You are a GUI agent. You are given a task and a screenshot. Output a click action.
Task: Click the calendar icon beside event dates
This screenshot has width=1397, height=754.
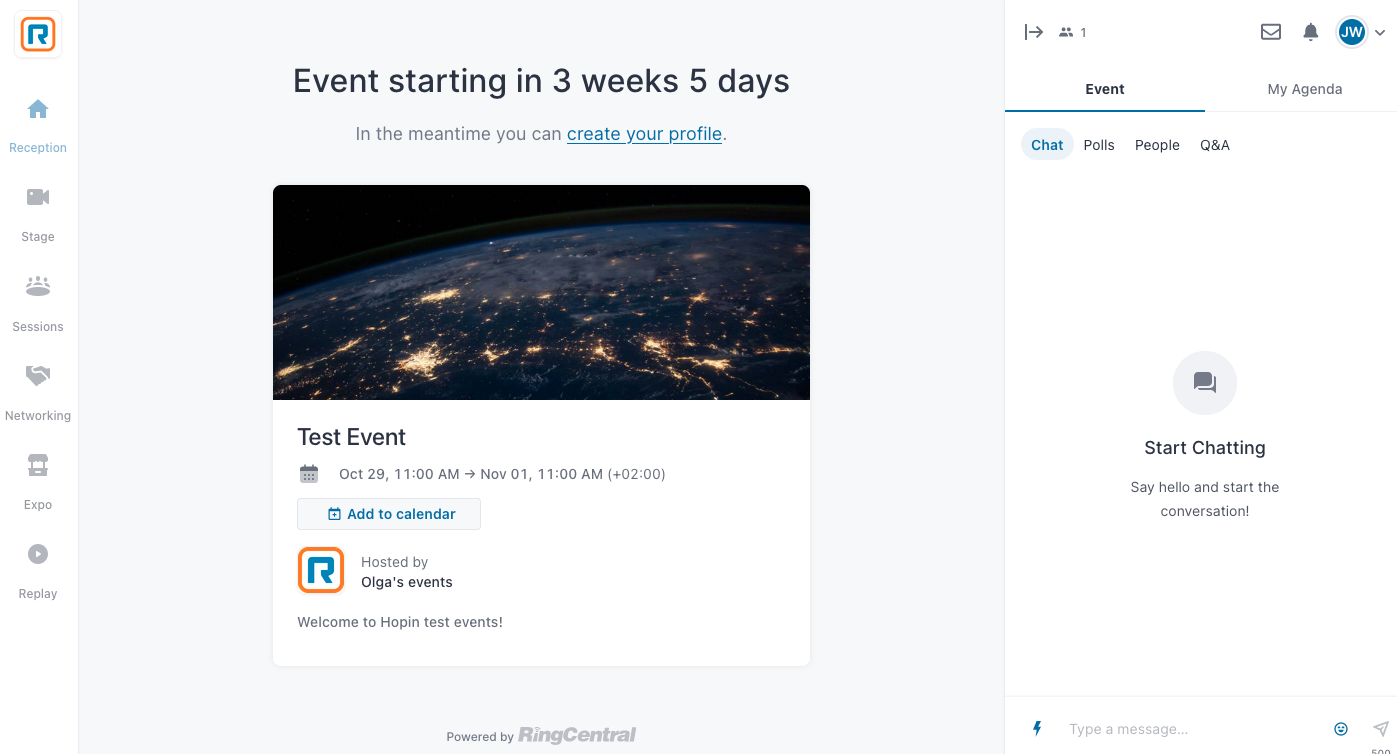(x=309, y=474)
